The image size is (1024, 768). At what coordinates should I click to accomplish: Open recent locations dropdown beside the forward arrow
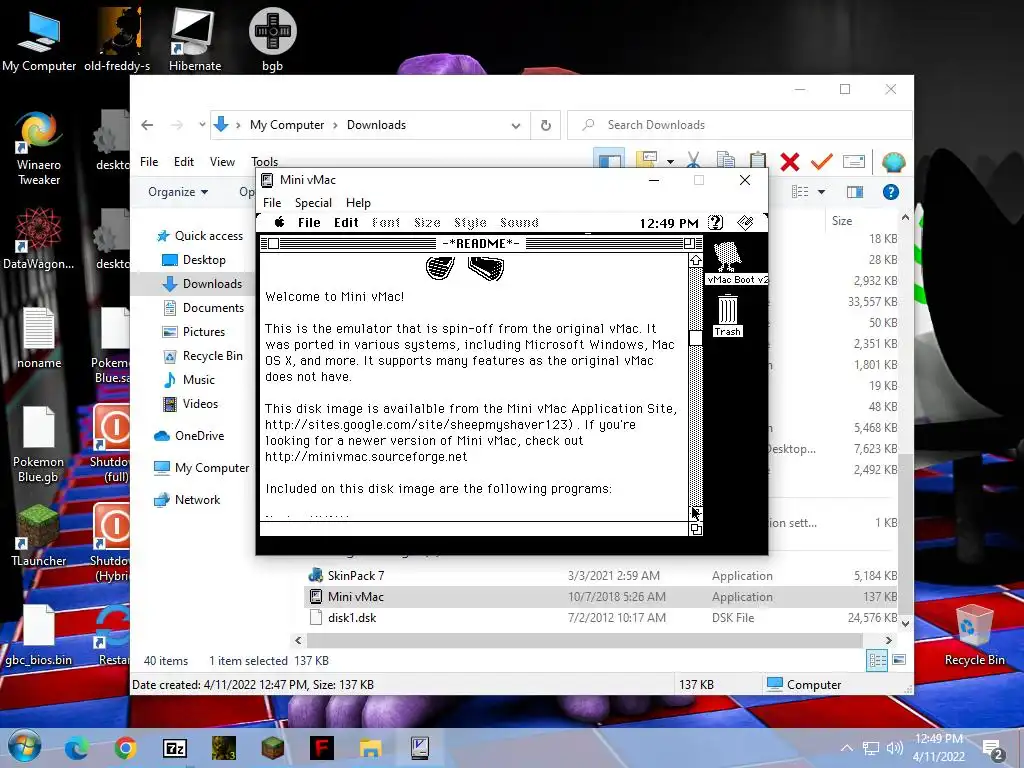coord(202,125)
